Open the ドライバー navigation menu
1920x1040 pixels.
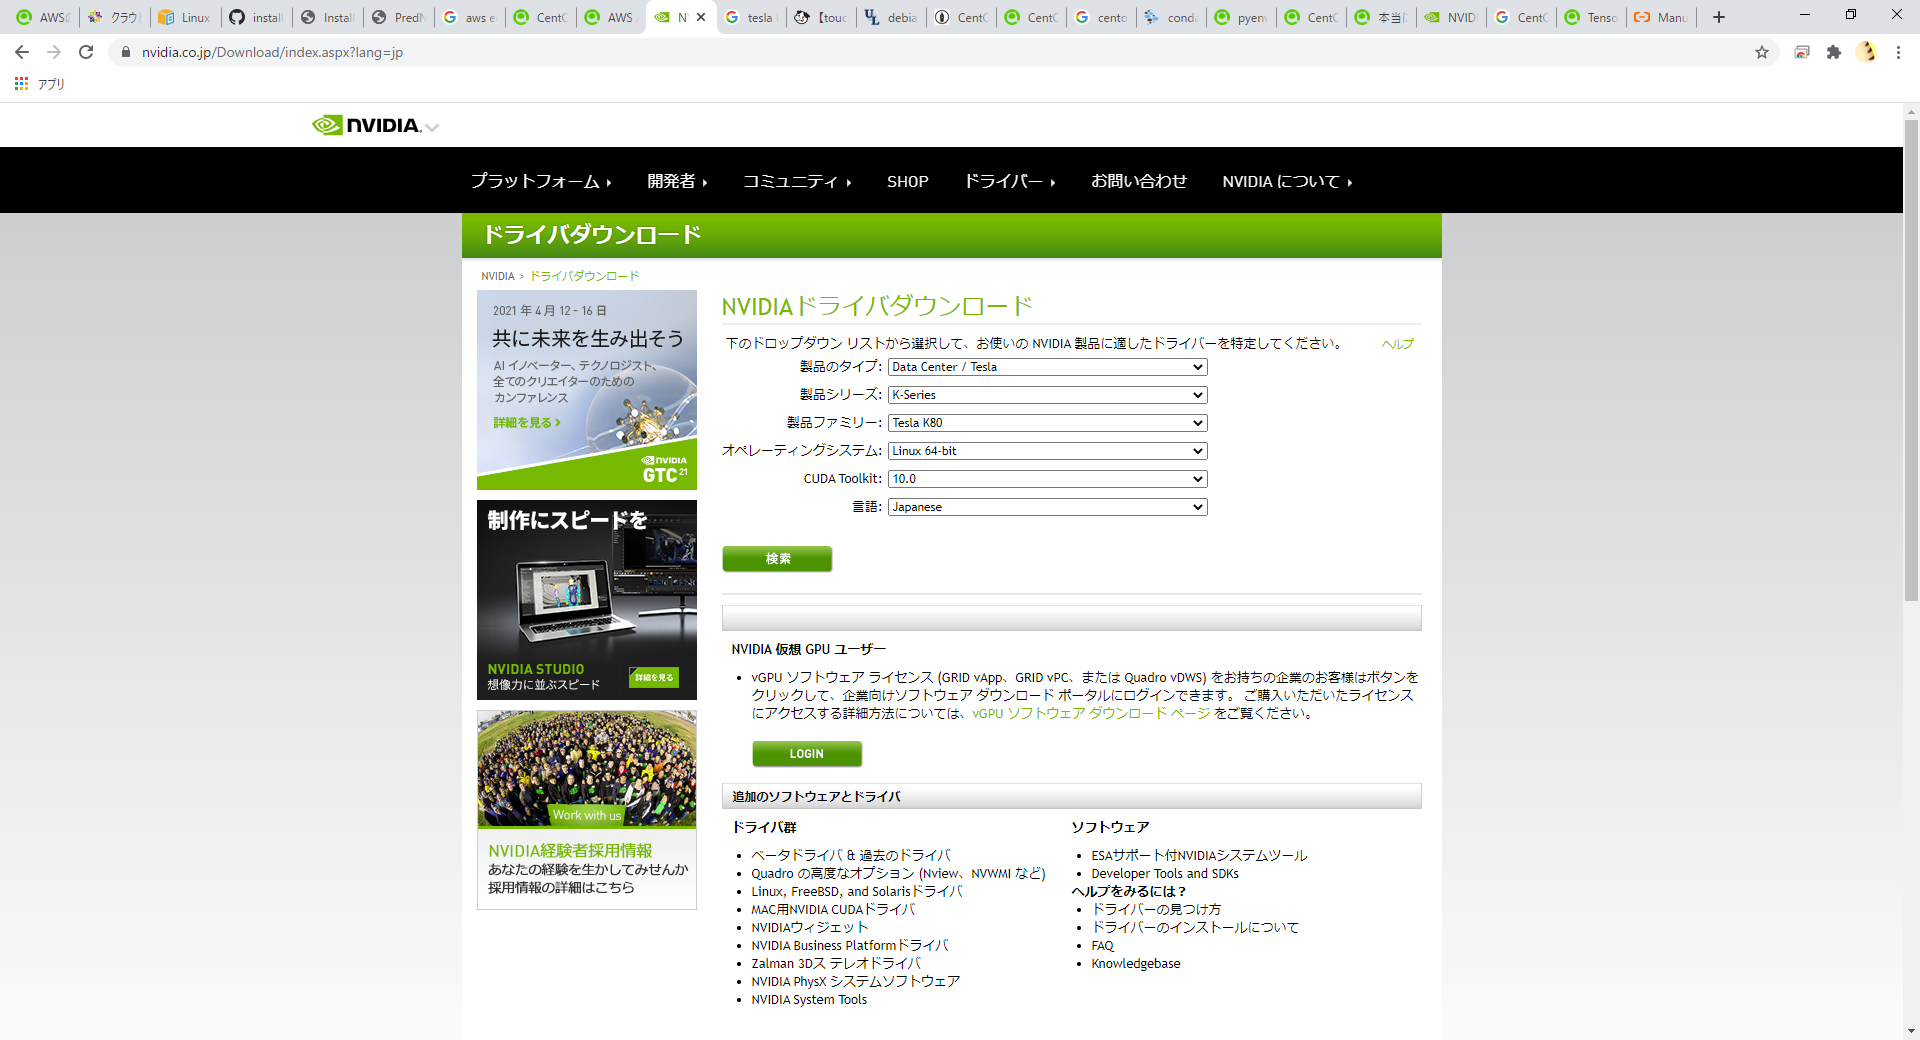[1009, 181]
